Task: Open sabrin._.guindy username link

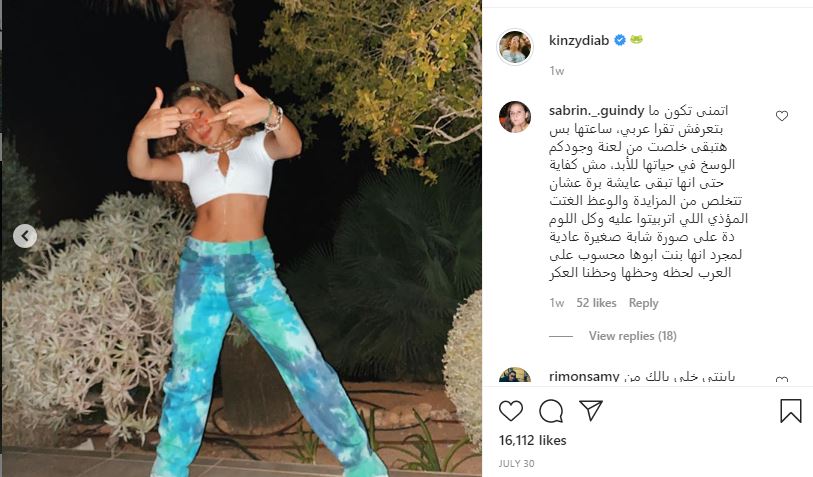Action: point(596,111)
